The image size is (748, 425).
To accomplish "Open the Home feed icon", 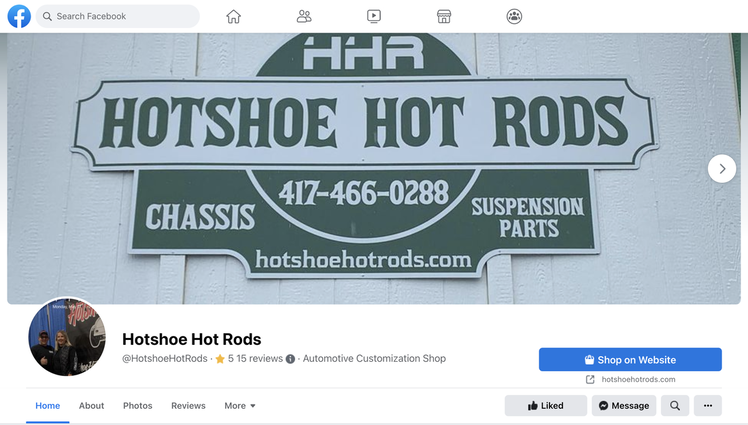I will [x=233, y=16].
